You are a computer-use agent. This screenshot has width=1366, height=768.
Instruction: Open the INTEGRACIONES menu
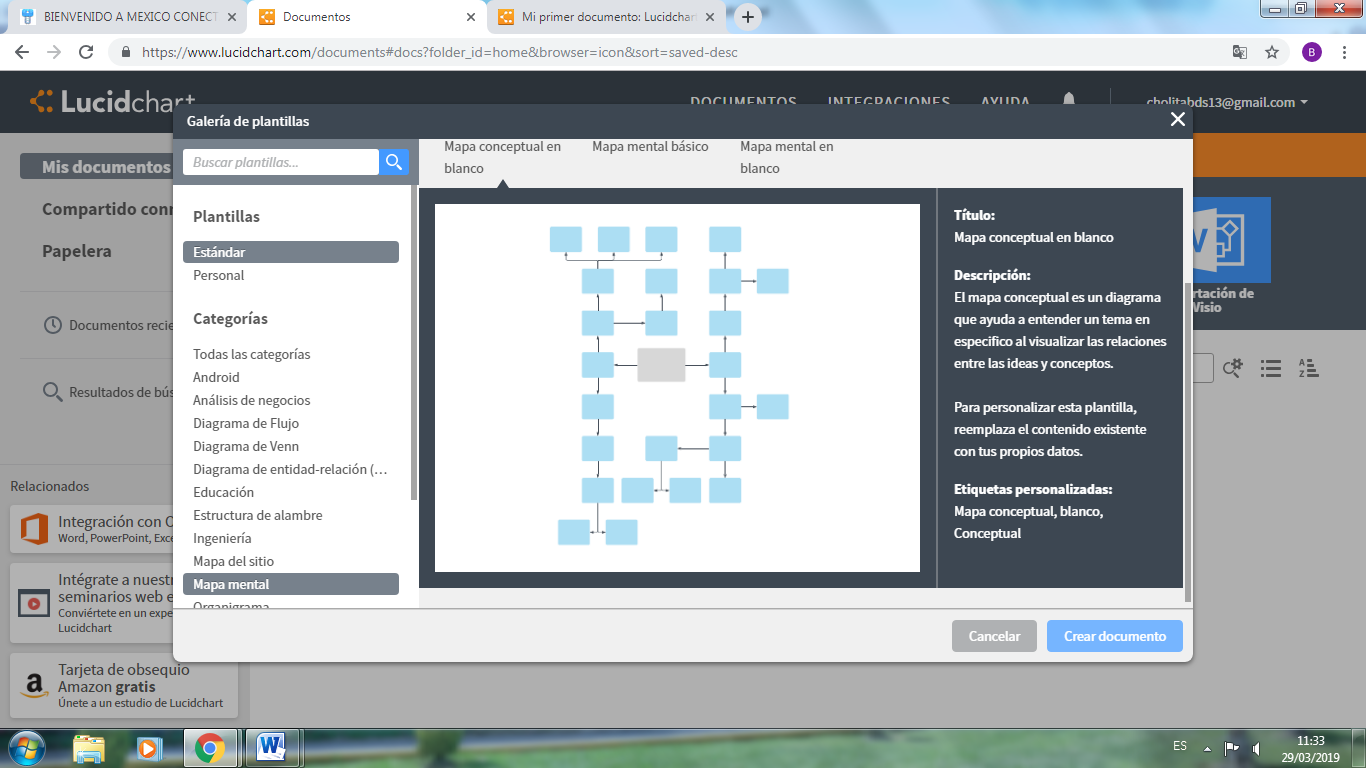[x=888, y=101]
